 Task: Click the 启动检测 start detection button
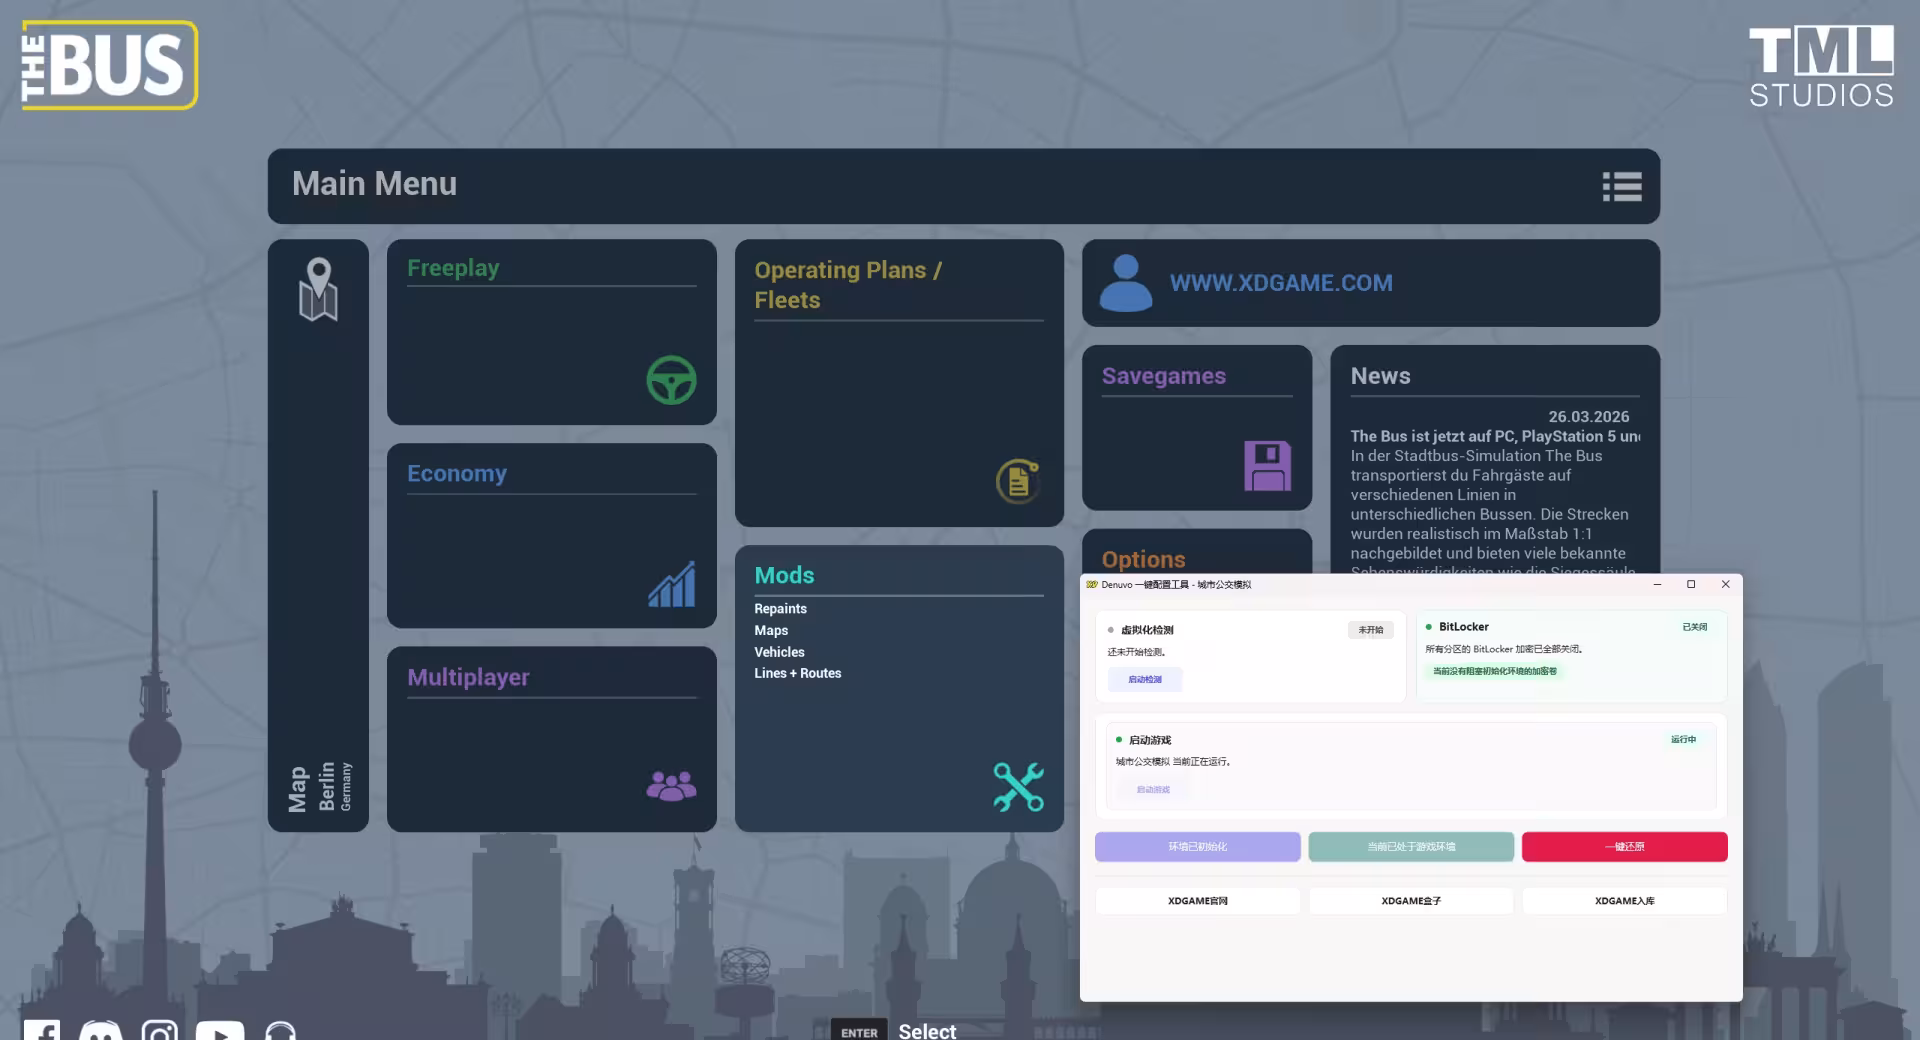1145,680
